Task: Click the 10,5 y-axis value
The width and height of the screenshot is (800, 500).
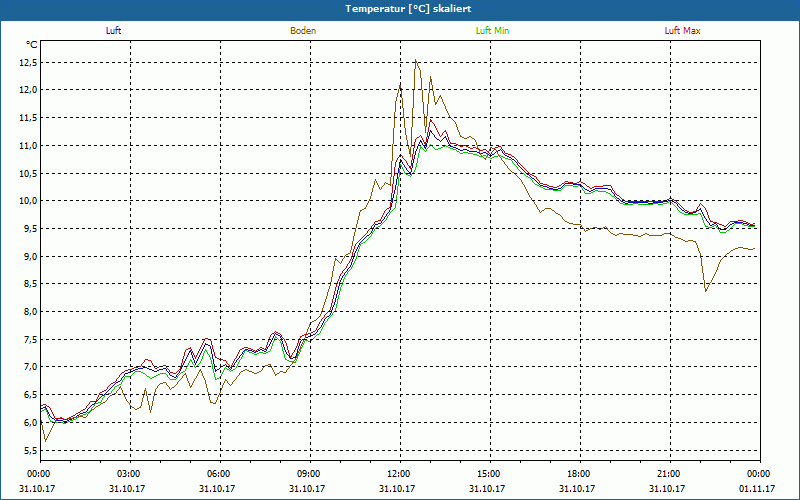Action: [28, 173]
